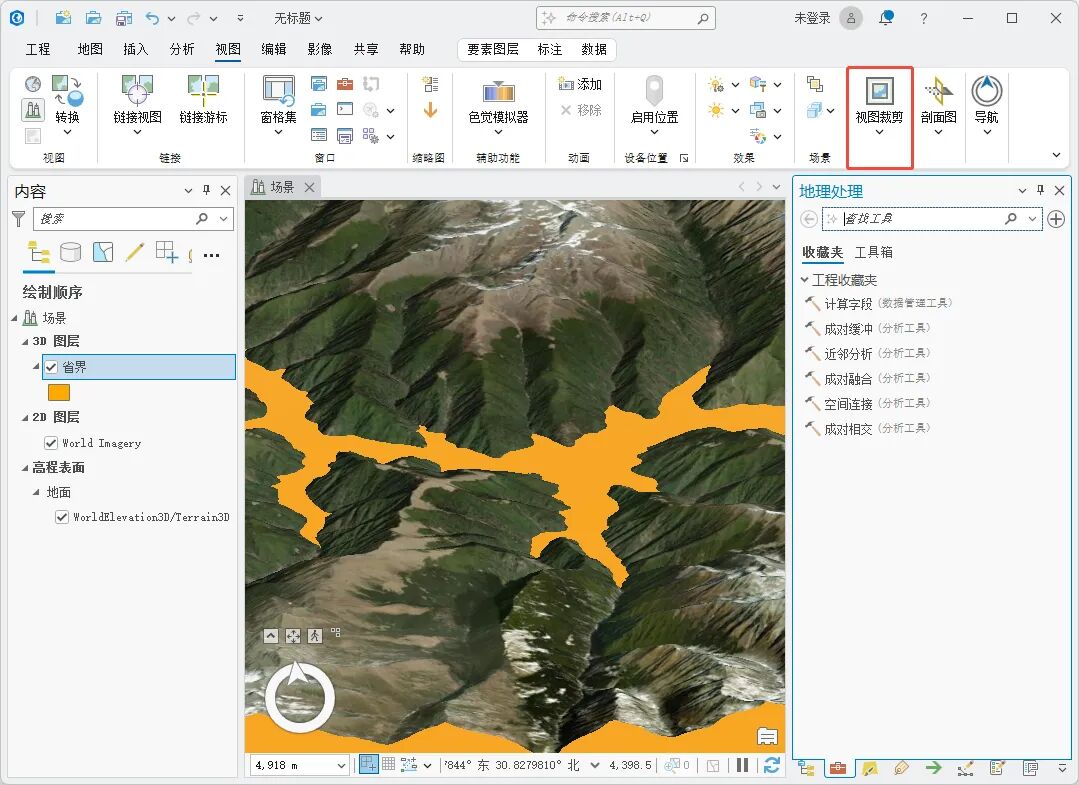This screenshot has width=1079, height=785.
Task: Toggle the snapping grid button in status bar
Action: 389,764
